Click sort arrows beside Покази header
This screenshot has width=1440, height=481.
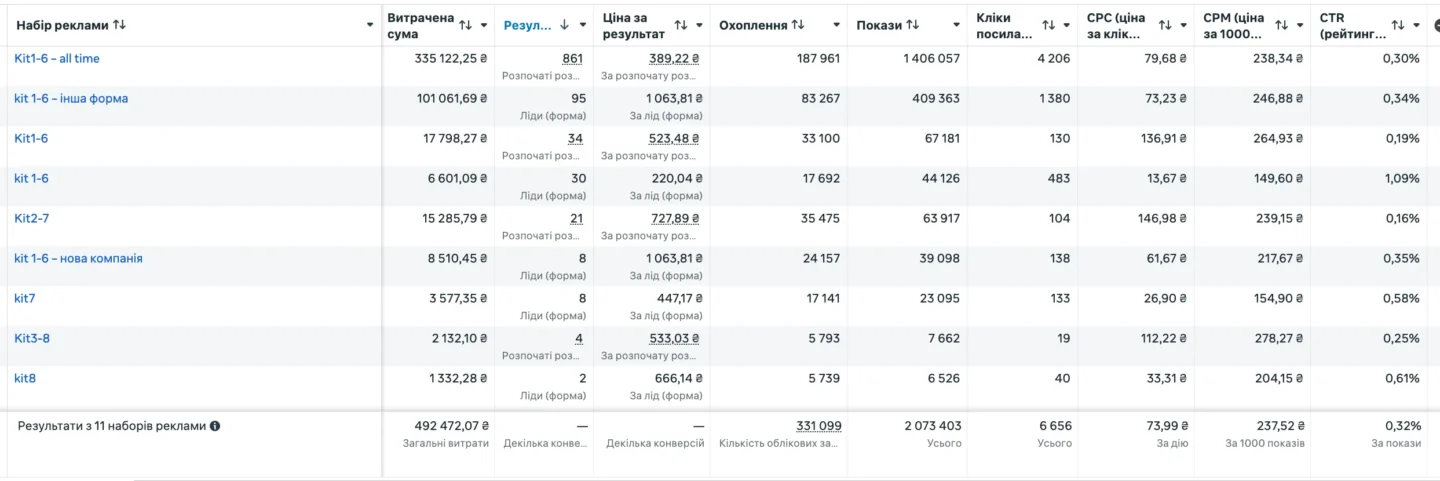click(913, 25)
